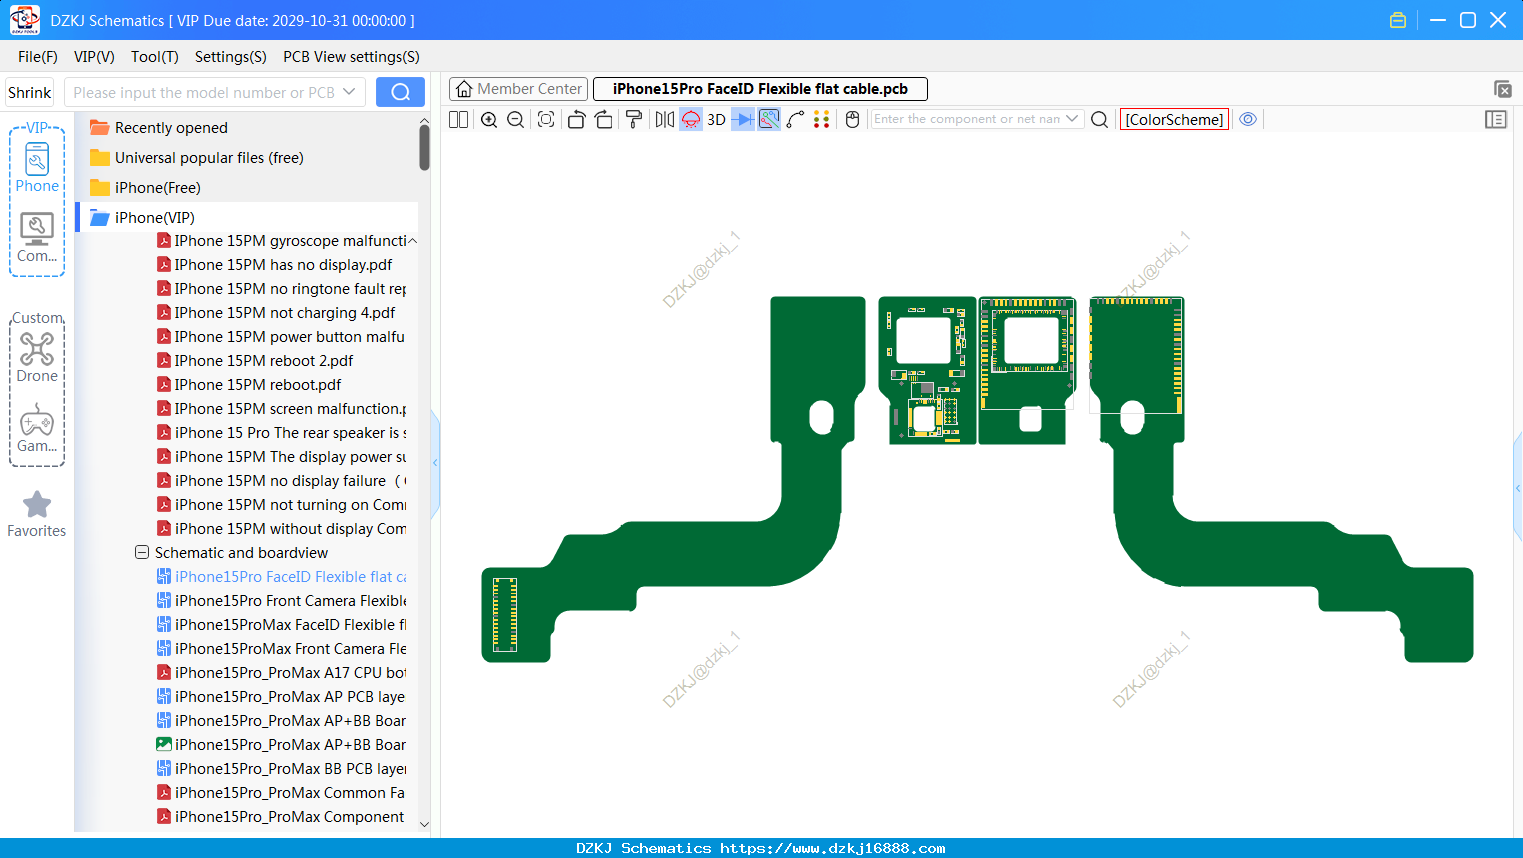Toggle the eye visibility icon
Image resolution: width=1523 pixels, height=858 pixels.
pyautogui.click(x=1248, y=119)
